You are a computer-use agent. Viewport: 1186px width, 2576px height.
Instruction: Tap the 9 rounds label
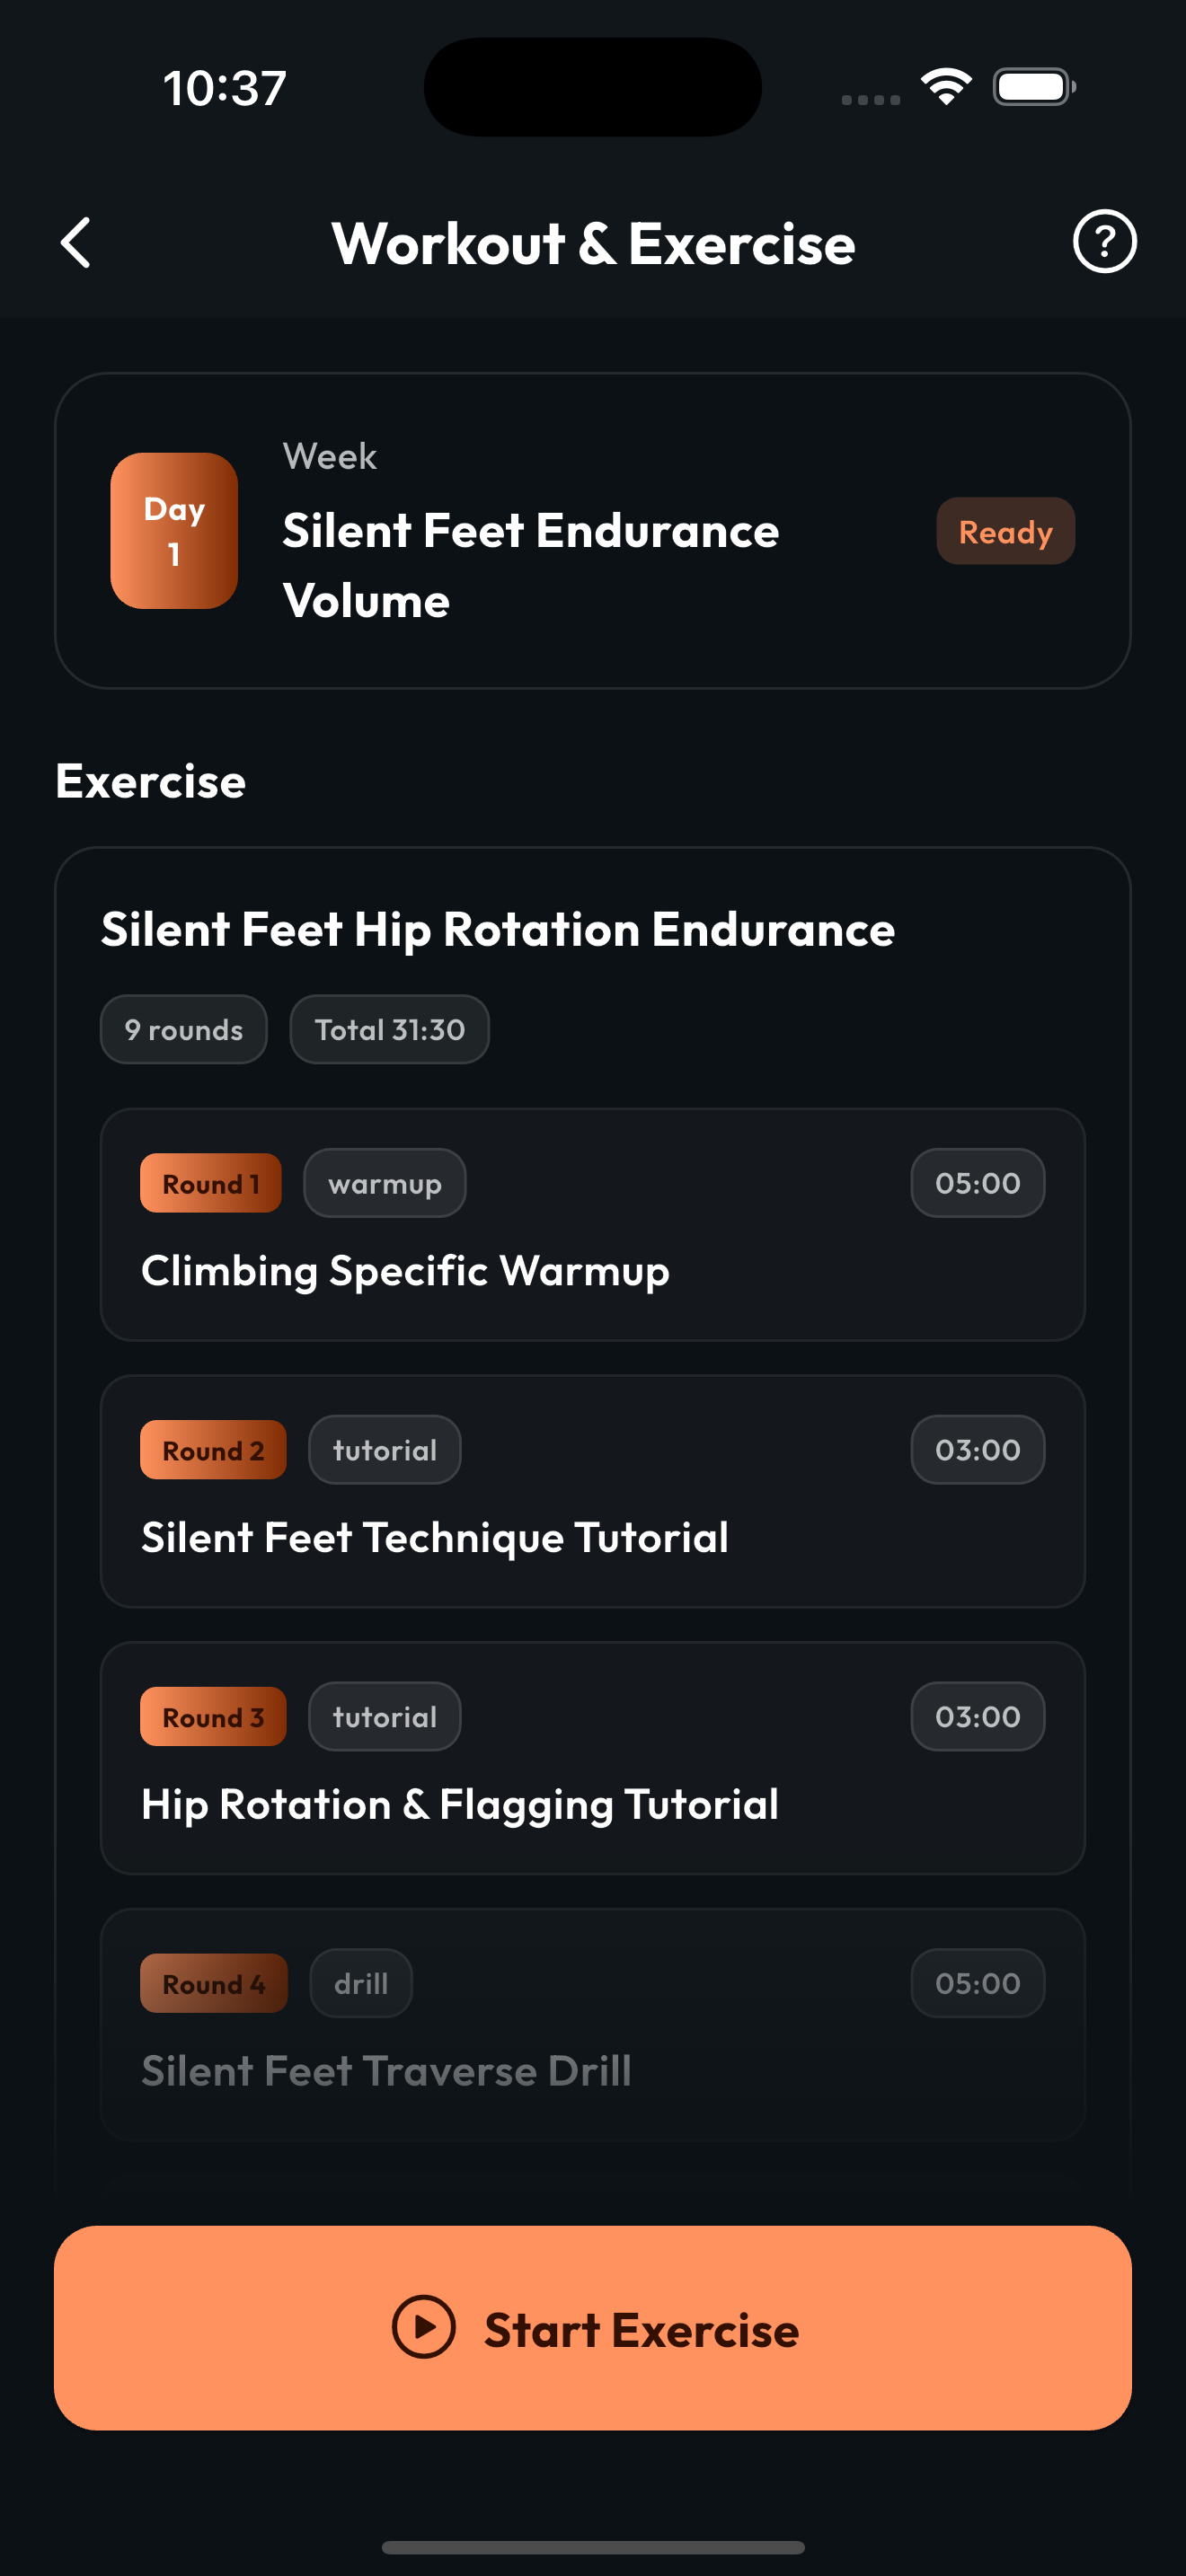coord(183,1029)
